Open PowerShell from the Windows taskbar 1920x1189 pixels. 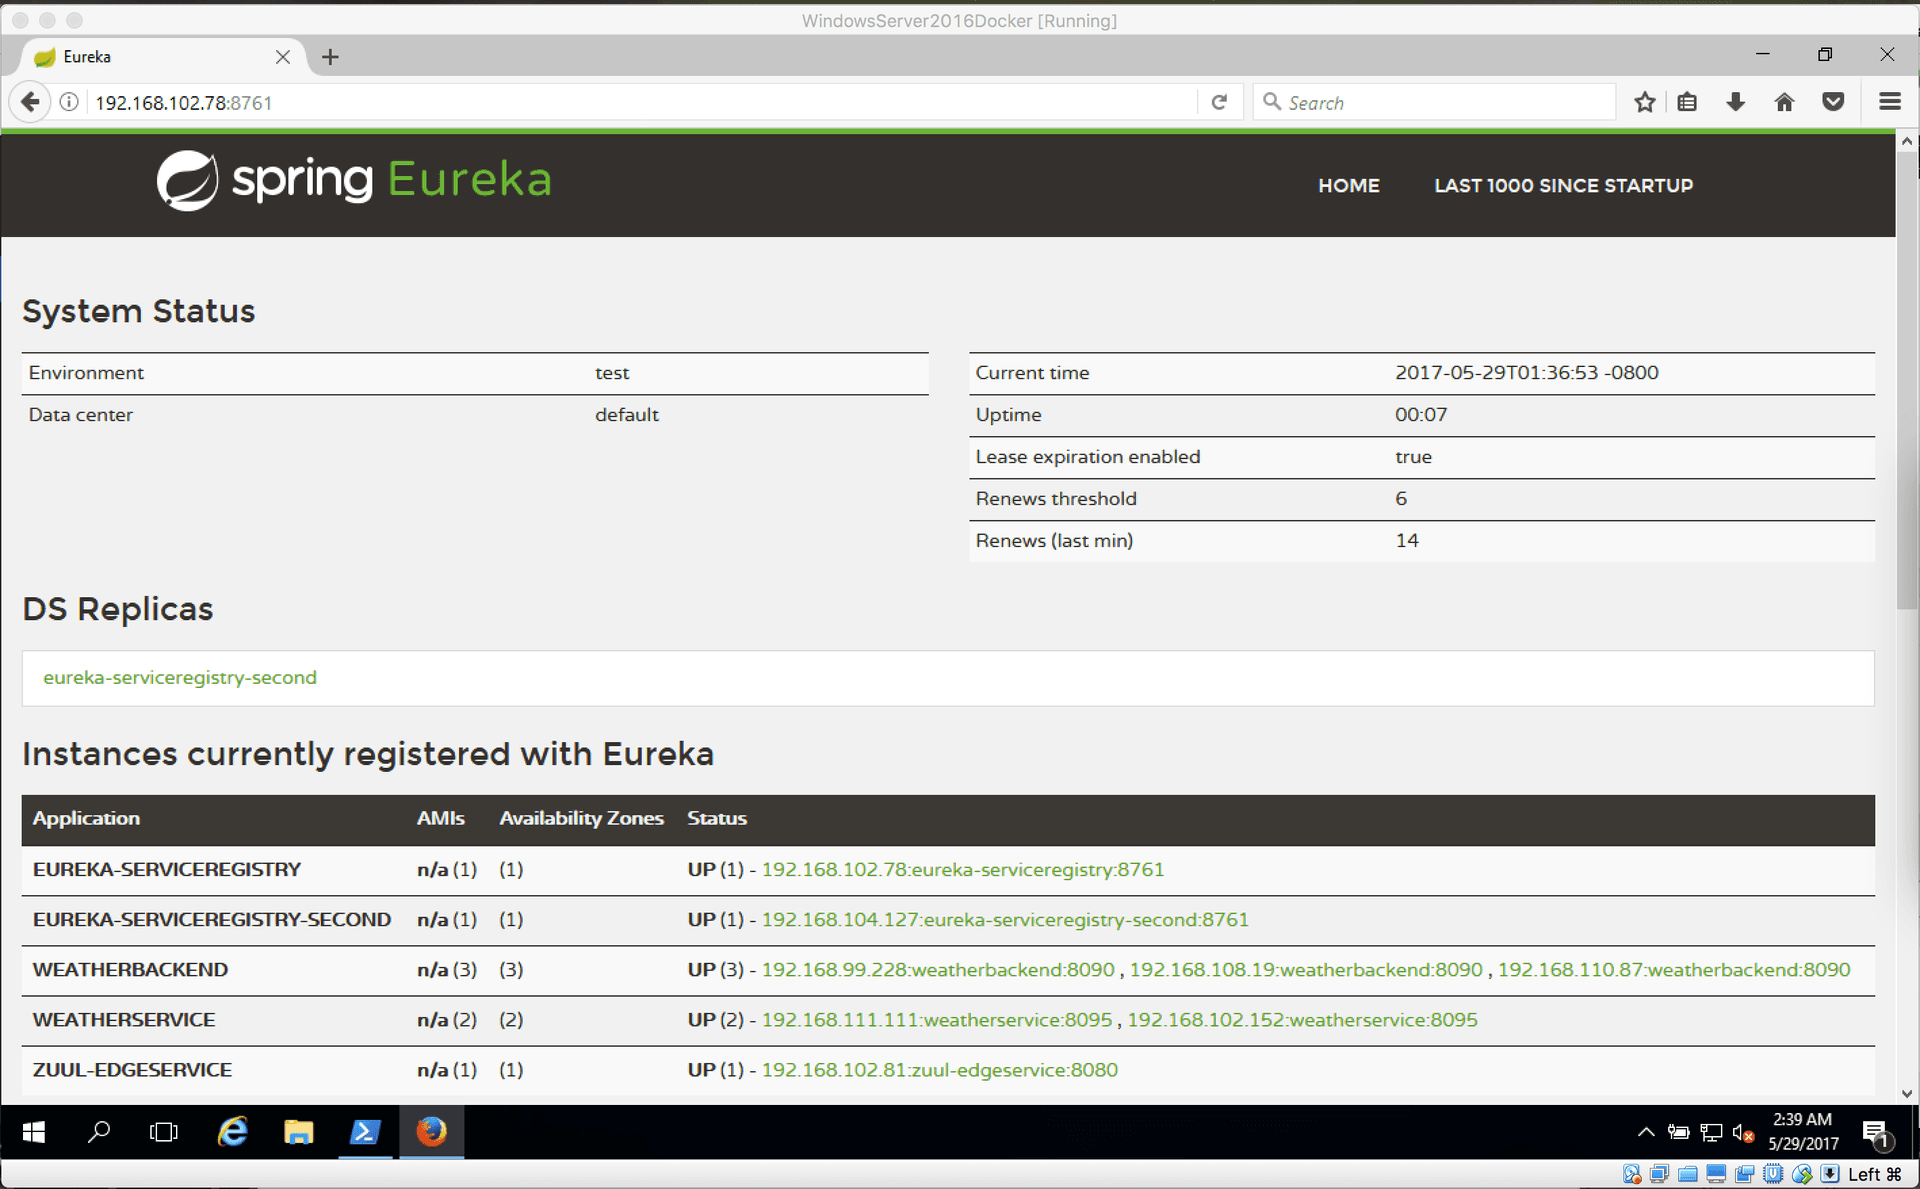pos(365,1132)
